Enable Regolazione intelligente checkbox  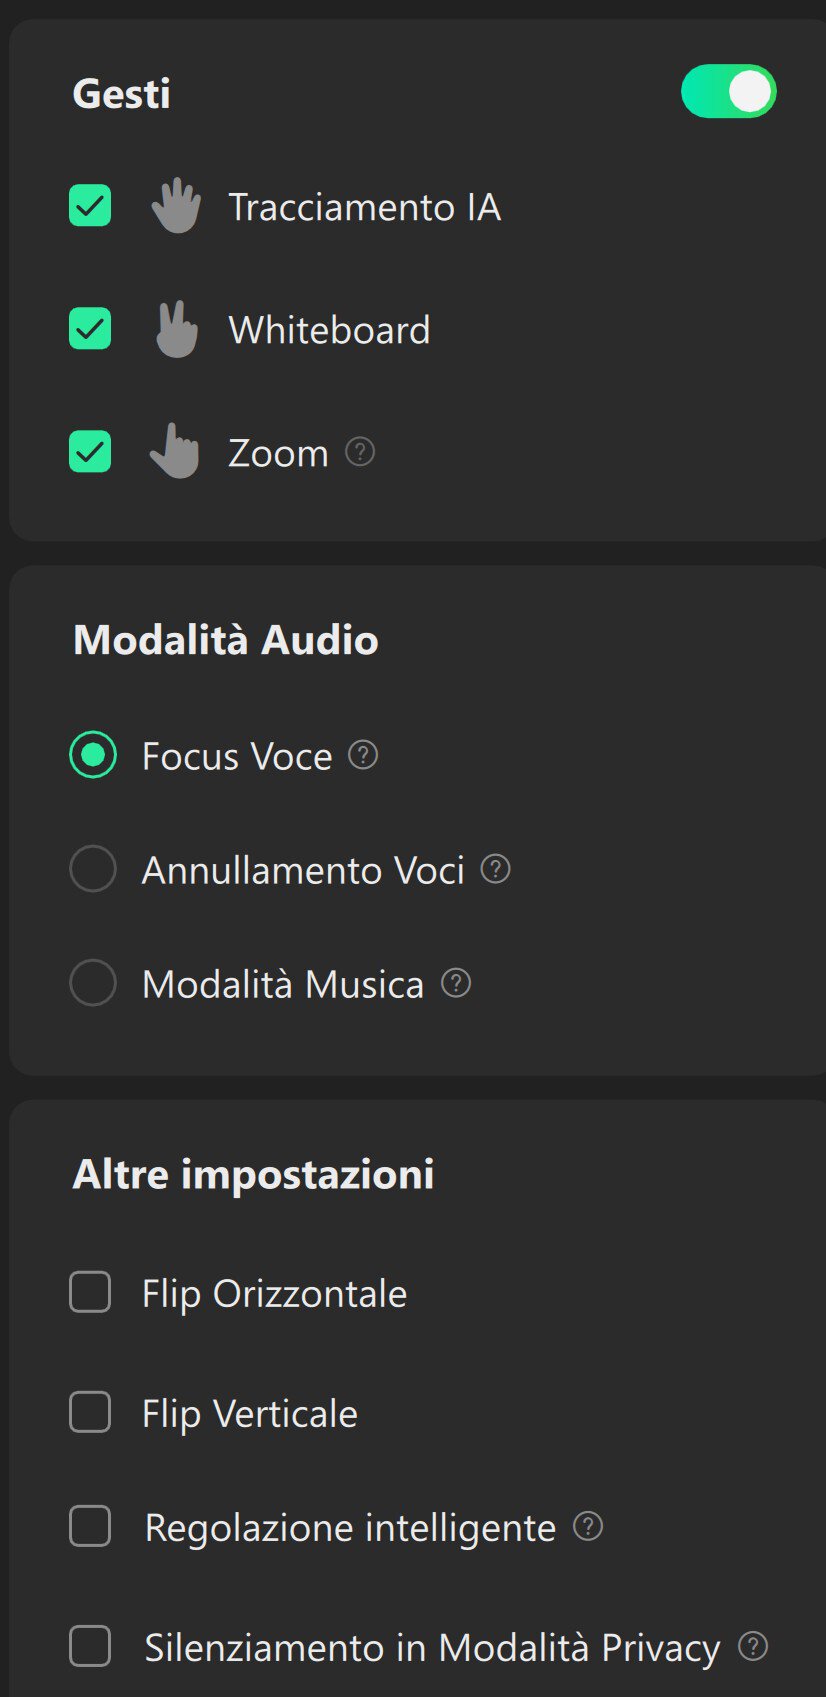[90, 1527]
